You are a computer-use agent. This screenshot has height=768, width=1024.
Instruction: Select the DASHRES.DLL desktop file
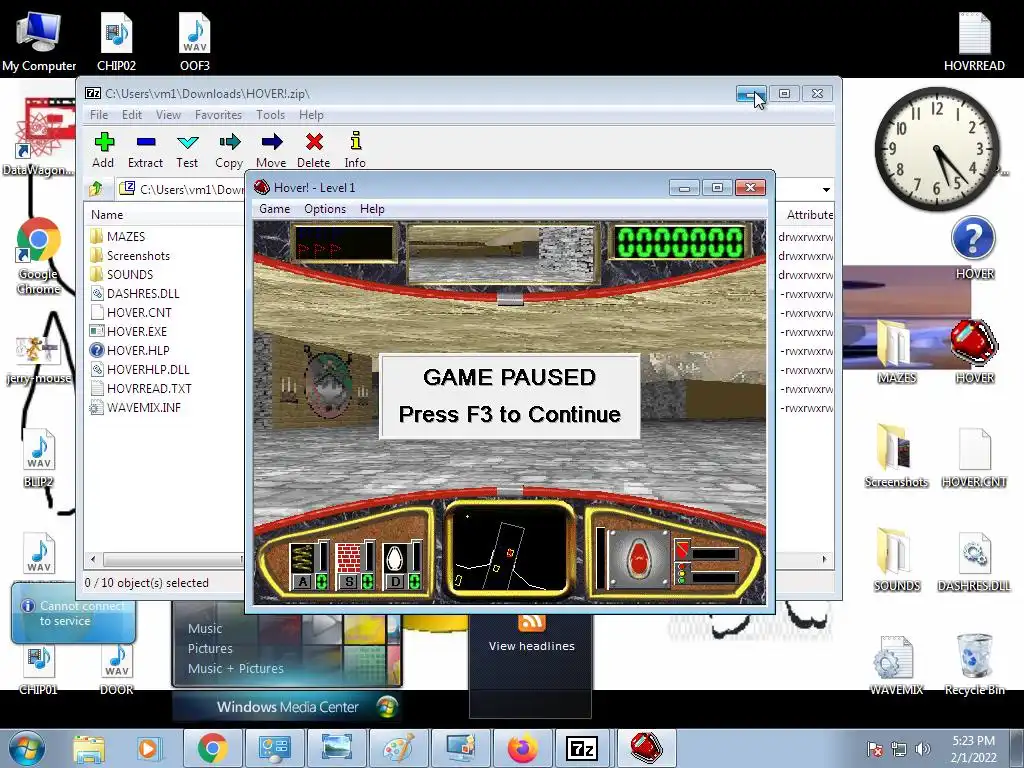point(974,560)
